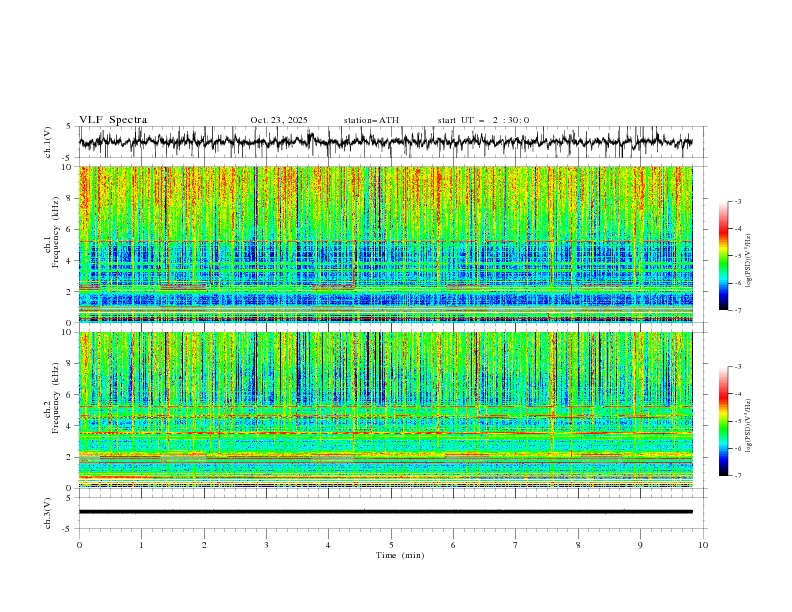The height and width of the screenshot is (612, 792).
Task: Click the ch.2 spectrogram color scale bar
Action: point(724,421)
